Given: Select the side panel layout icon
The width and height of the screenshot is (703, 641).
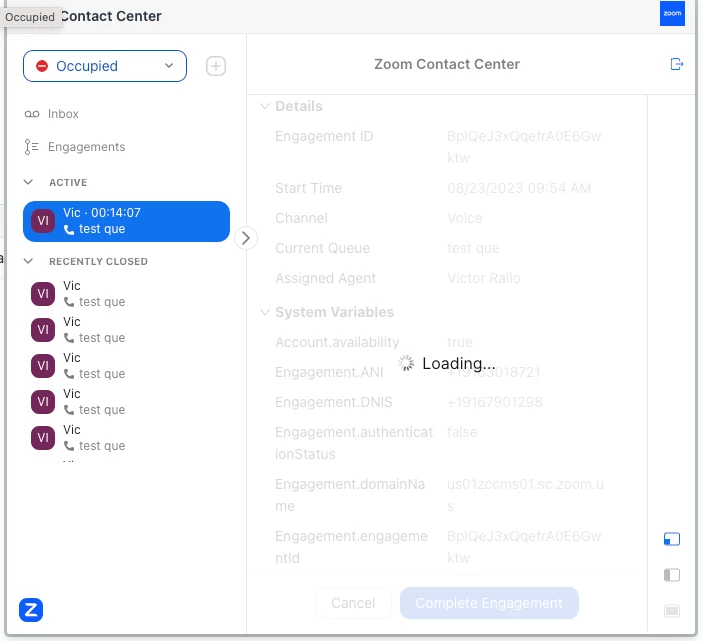Looking at the screenshot, I should click(672, 575).
